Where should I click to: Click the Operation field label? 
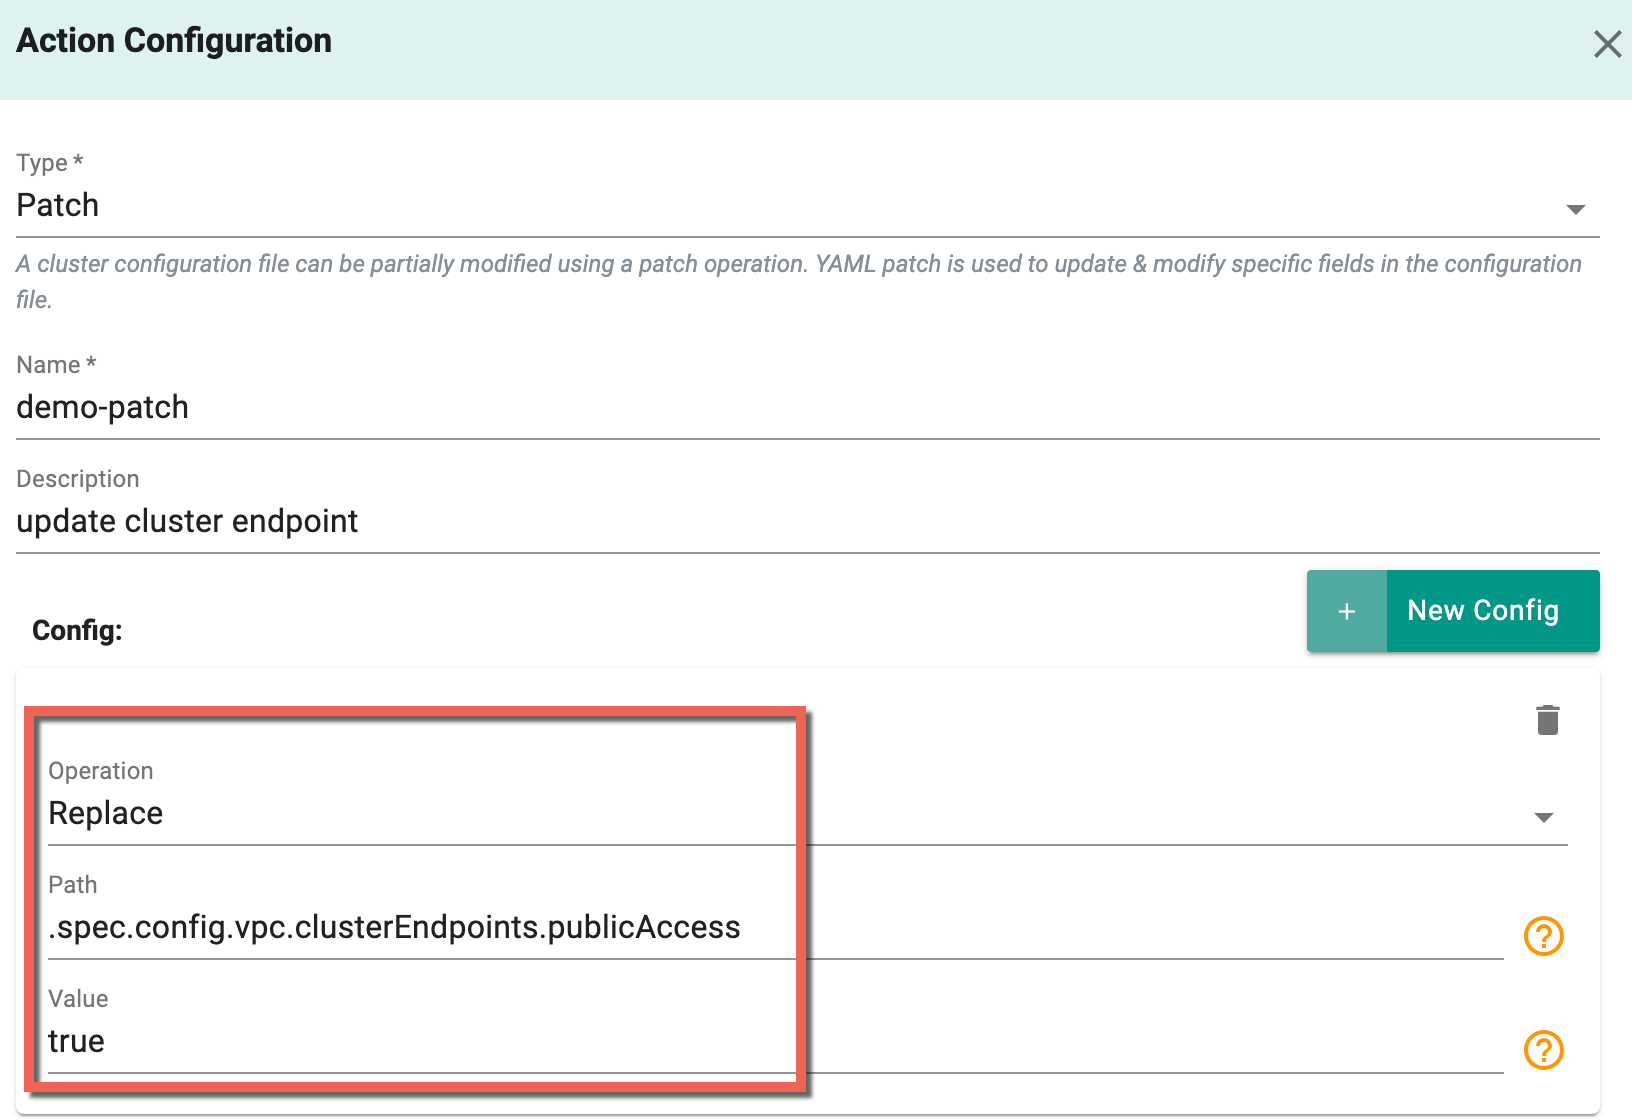tap(101, 771)
